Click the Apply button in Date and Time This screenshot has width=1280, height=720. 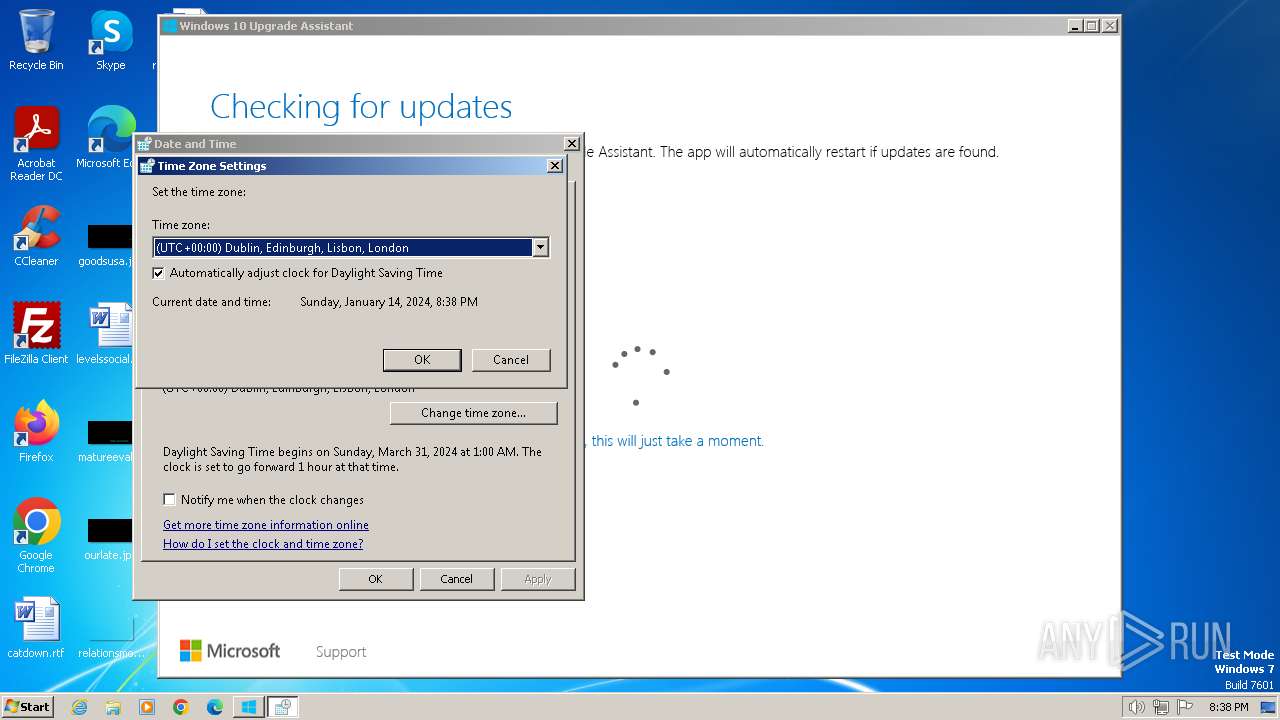tap(538, 579)
